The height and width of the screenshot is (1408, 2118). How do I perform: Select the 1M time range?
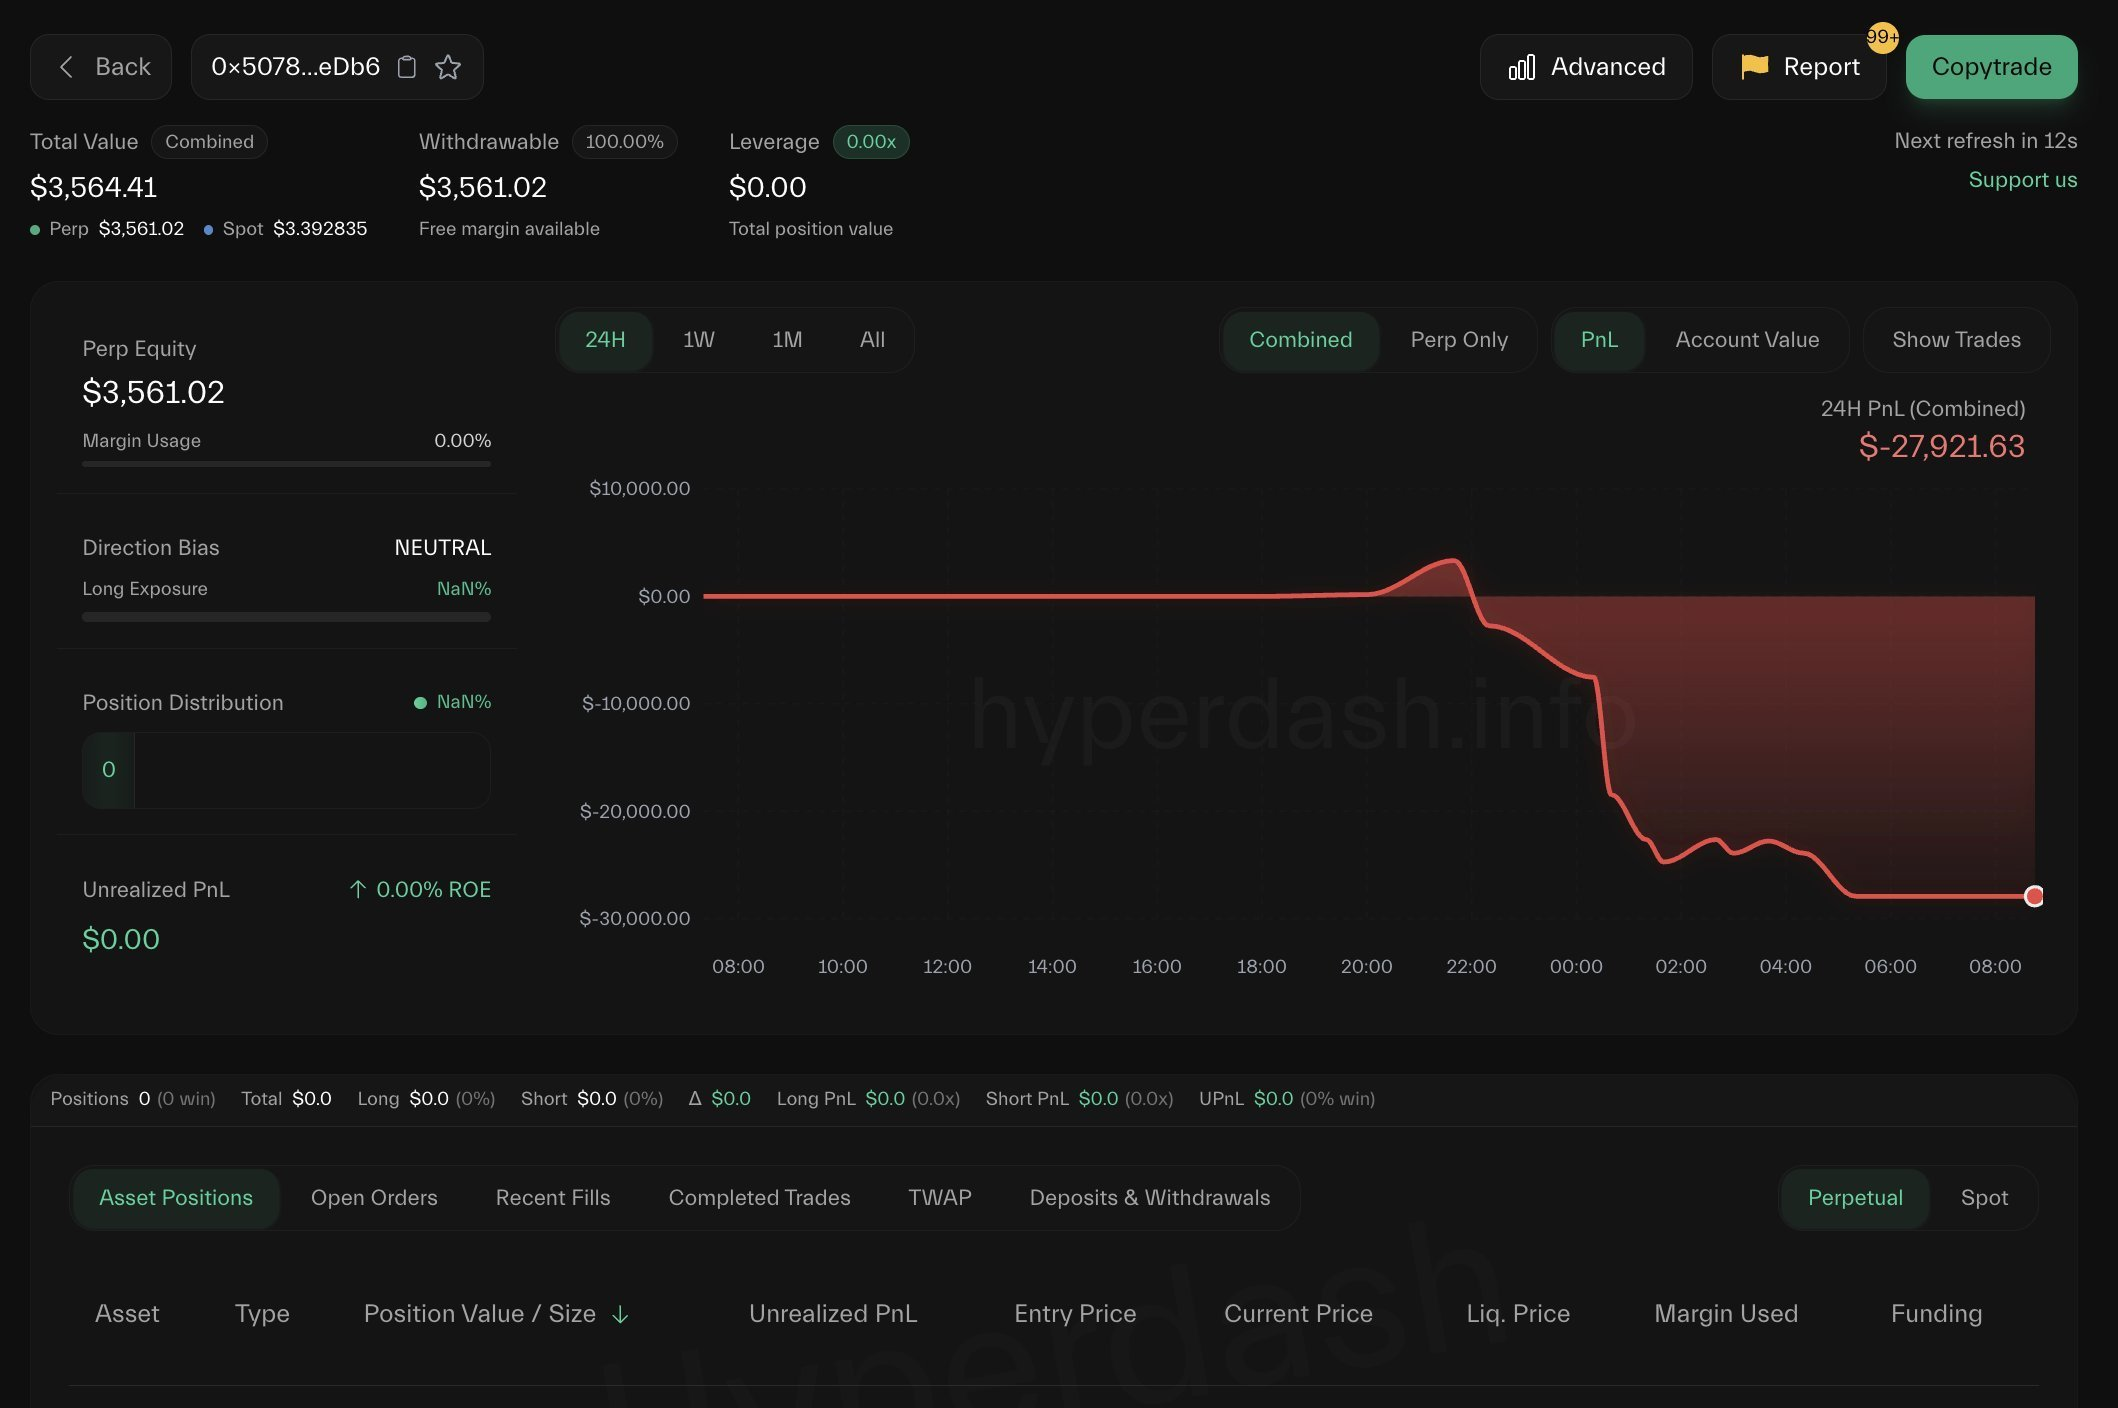point(787,340)
